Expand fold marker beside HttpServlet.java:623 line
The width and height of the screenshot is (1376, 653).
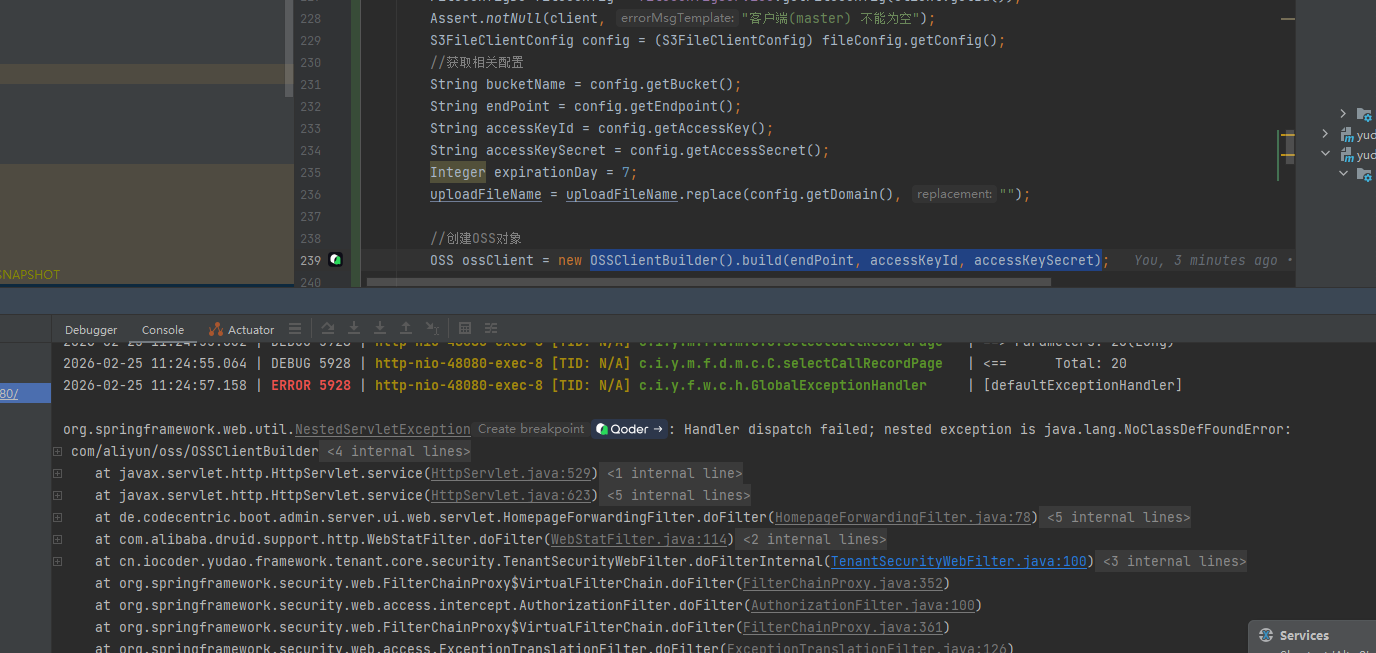click(x=58, y=496)
